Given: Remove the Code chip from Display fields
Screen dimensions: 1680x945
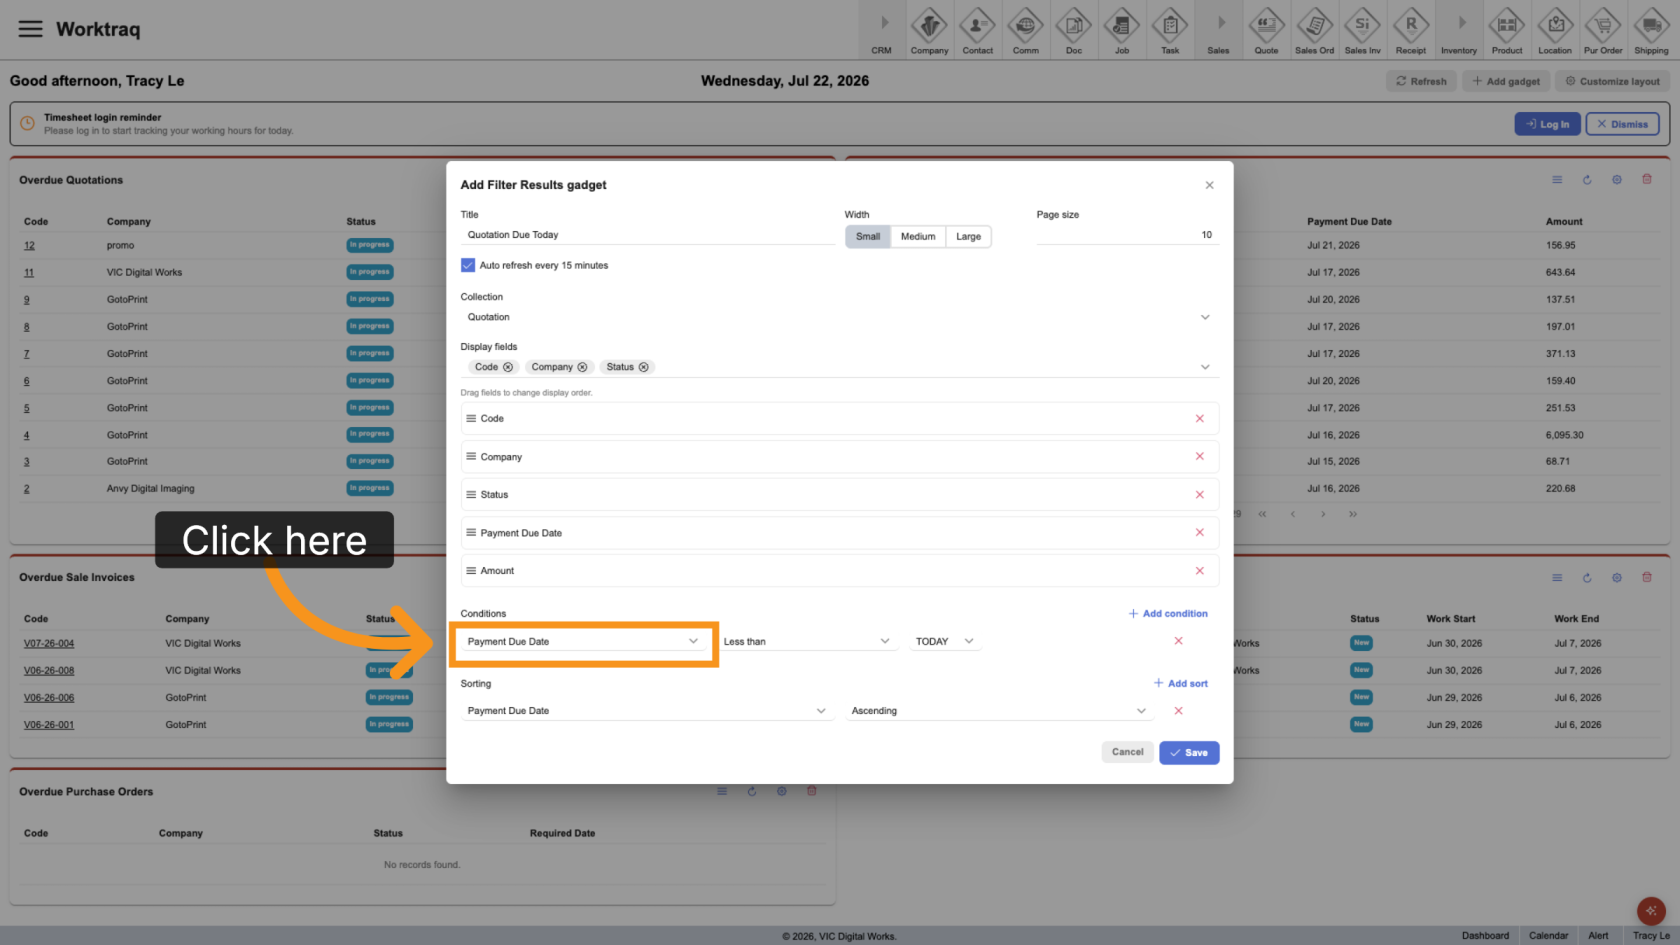Looking at the screenshot, I should click(x=508, y=367).
